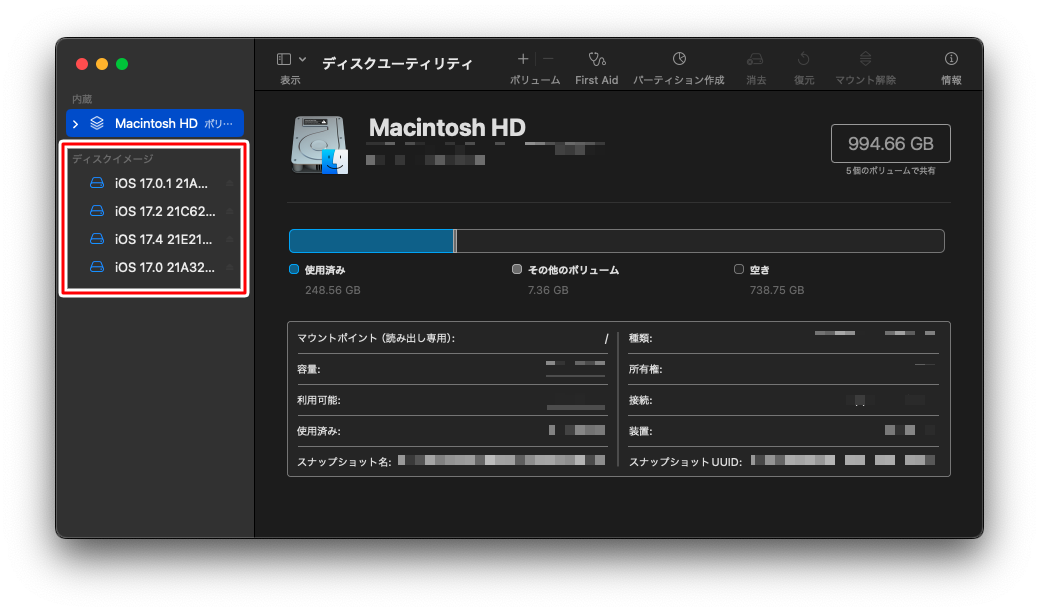Click the 内蔵 sidebar section header
1039x612 pixels.
click(82, 99)
